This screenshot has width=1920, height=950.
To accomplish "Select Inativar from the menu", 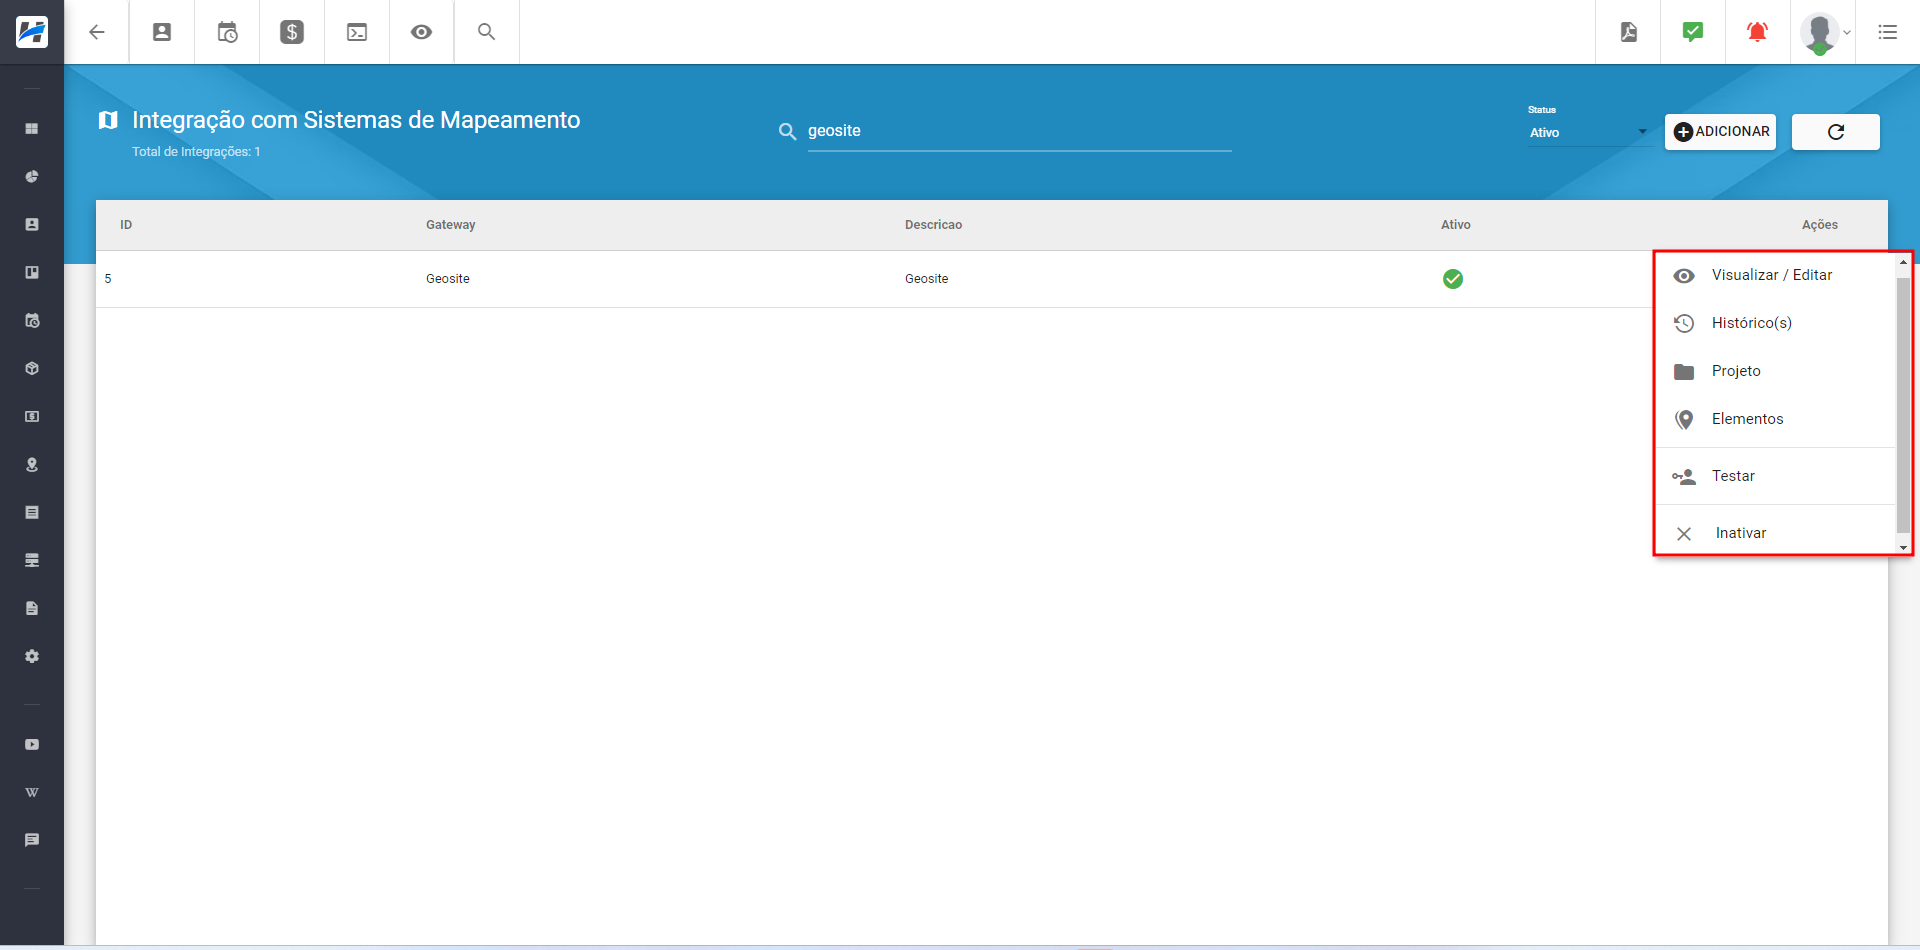I will click(x=1776, y=533).
